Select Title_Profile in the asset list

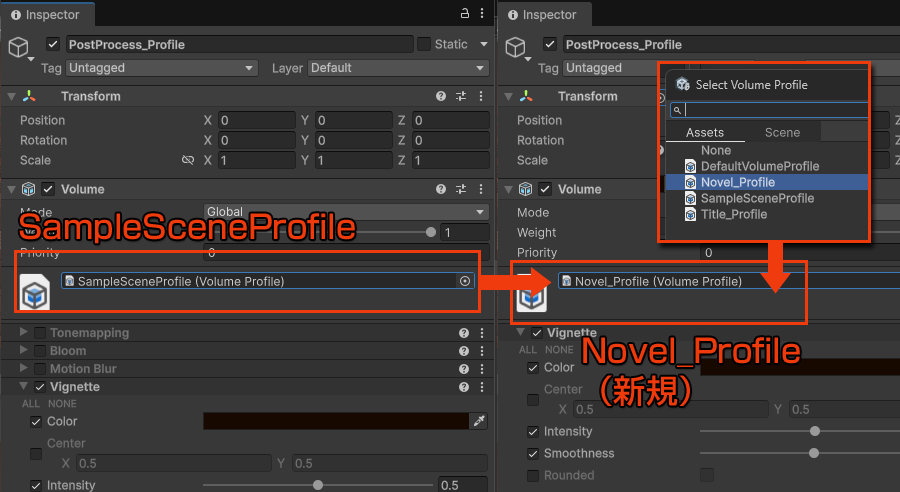pyautogui.click(x=733, y=214)
